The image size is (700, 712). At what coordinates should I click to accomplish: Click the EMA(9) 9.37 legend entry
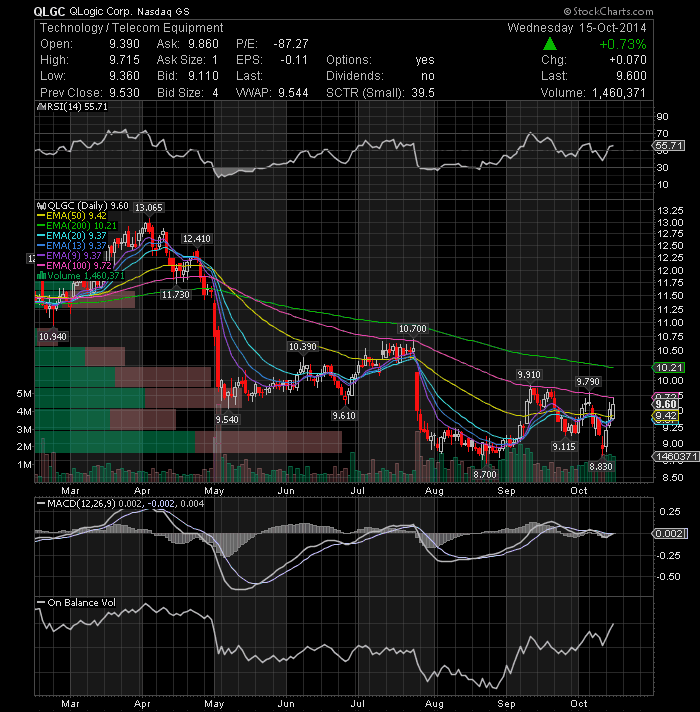(x=74, y=256)
